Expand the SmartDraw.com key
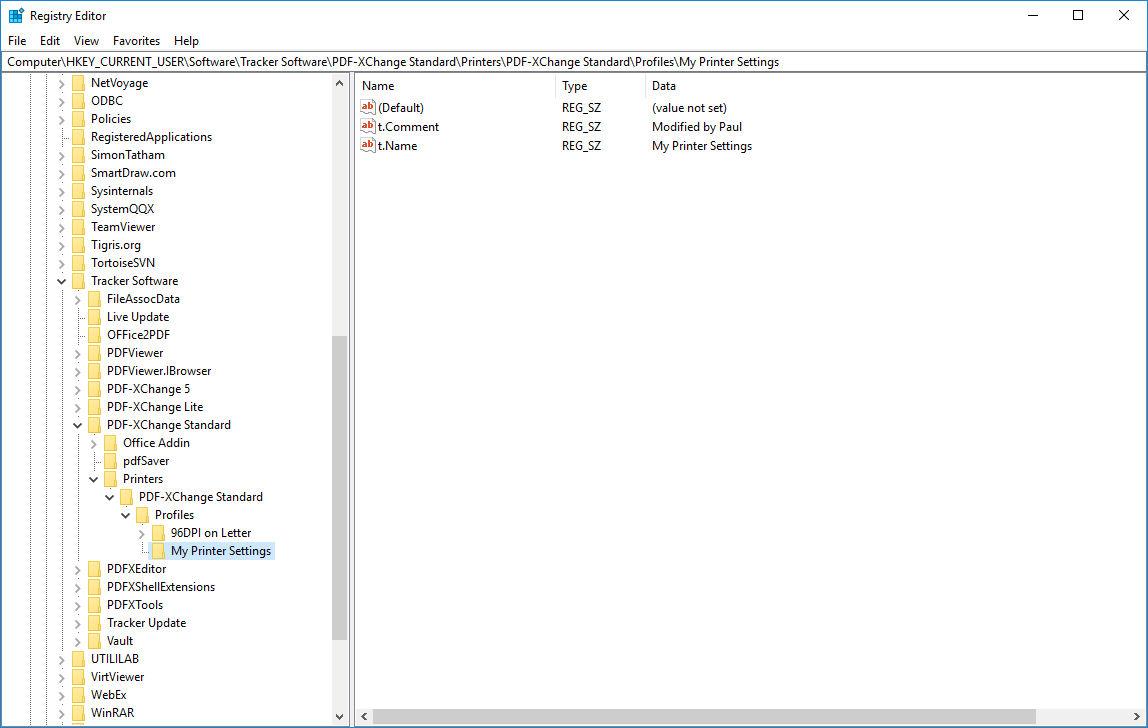The width and height of the screenshot is (1148, 728). 62,173
